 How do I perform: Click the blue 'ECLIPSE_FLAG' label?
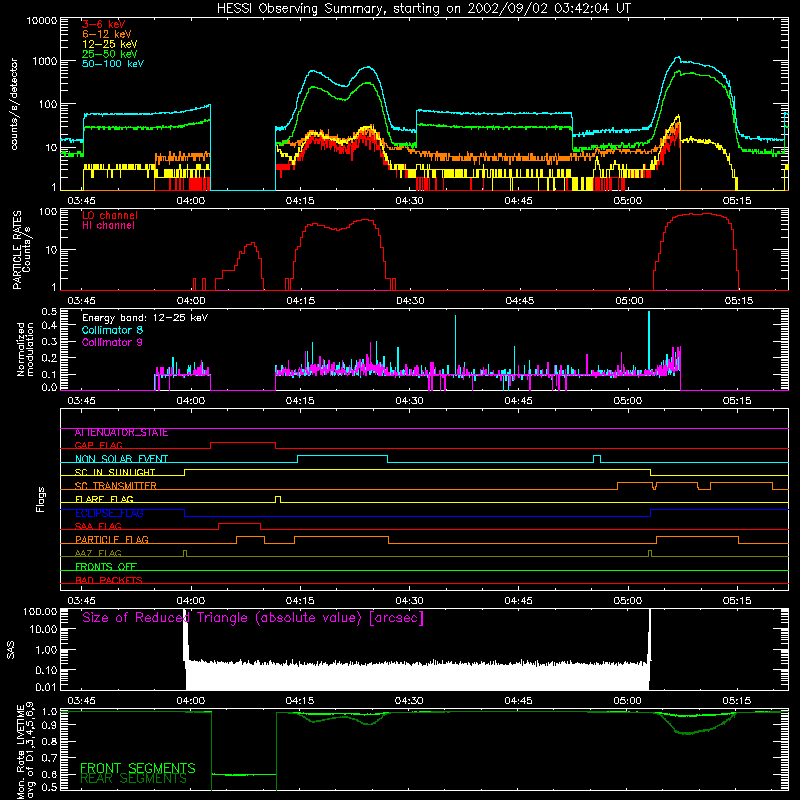coord(109,513)
